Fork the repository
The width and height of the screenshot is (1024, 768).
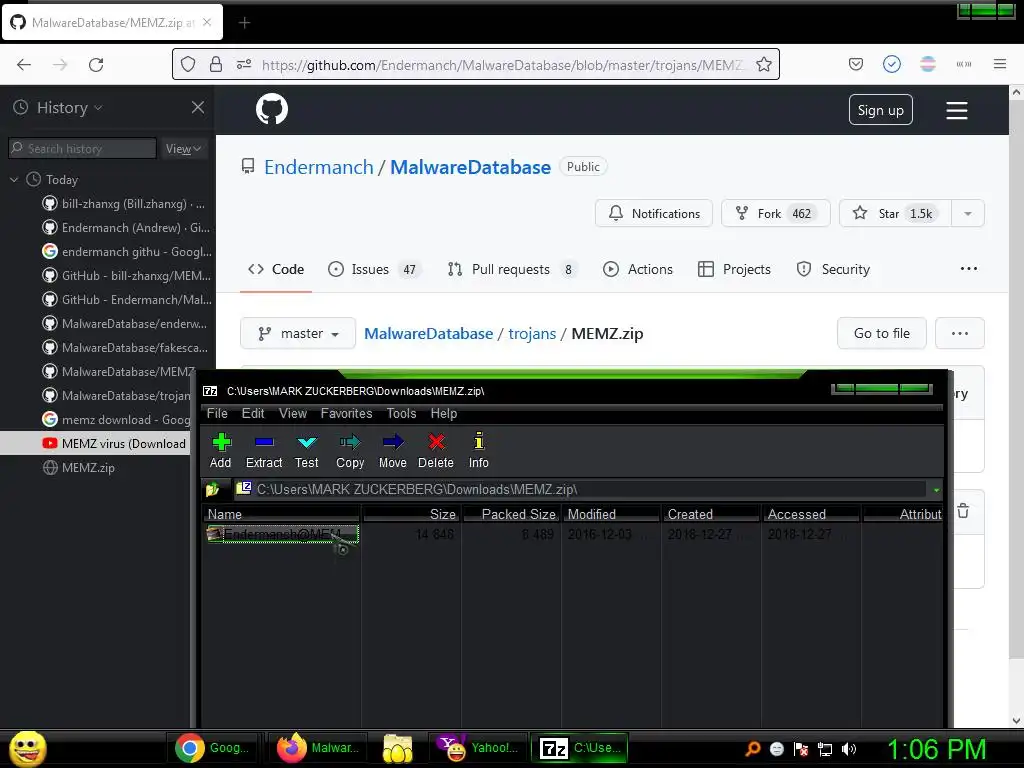(775, 214)
